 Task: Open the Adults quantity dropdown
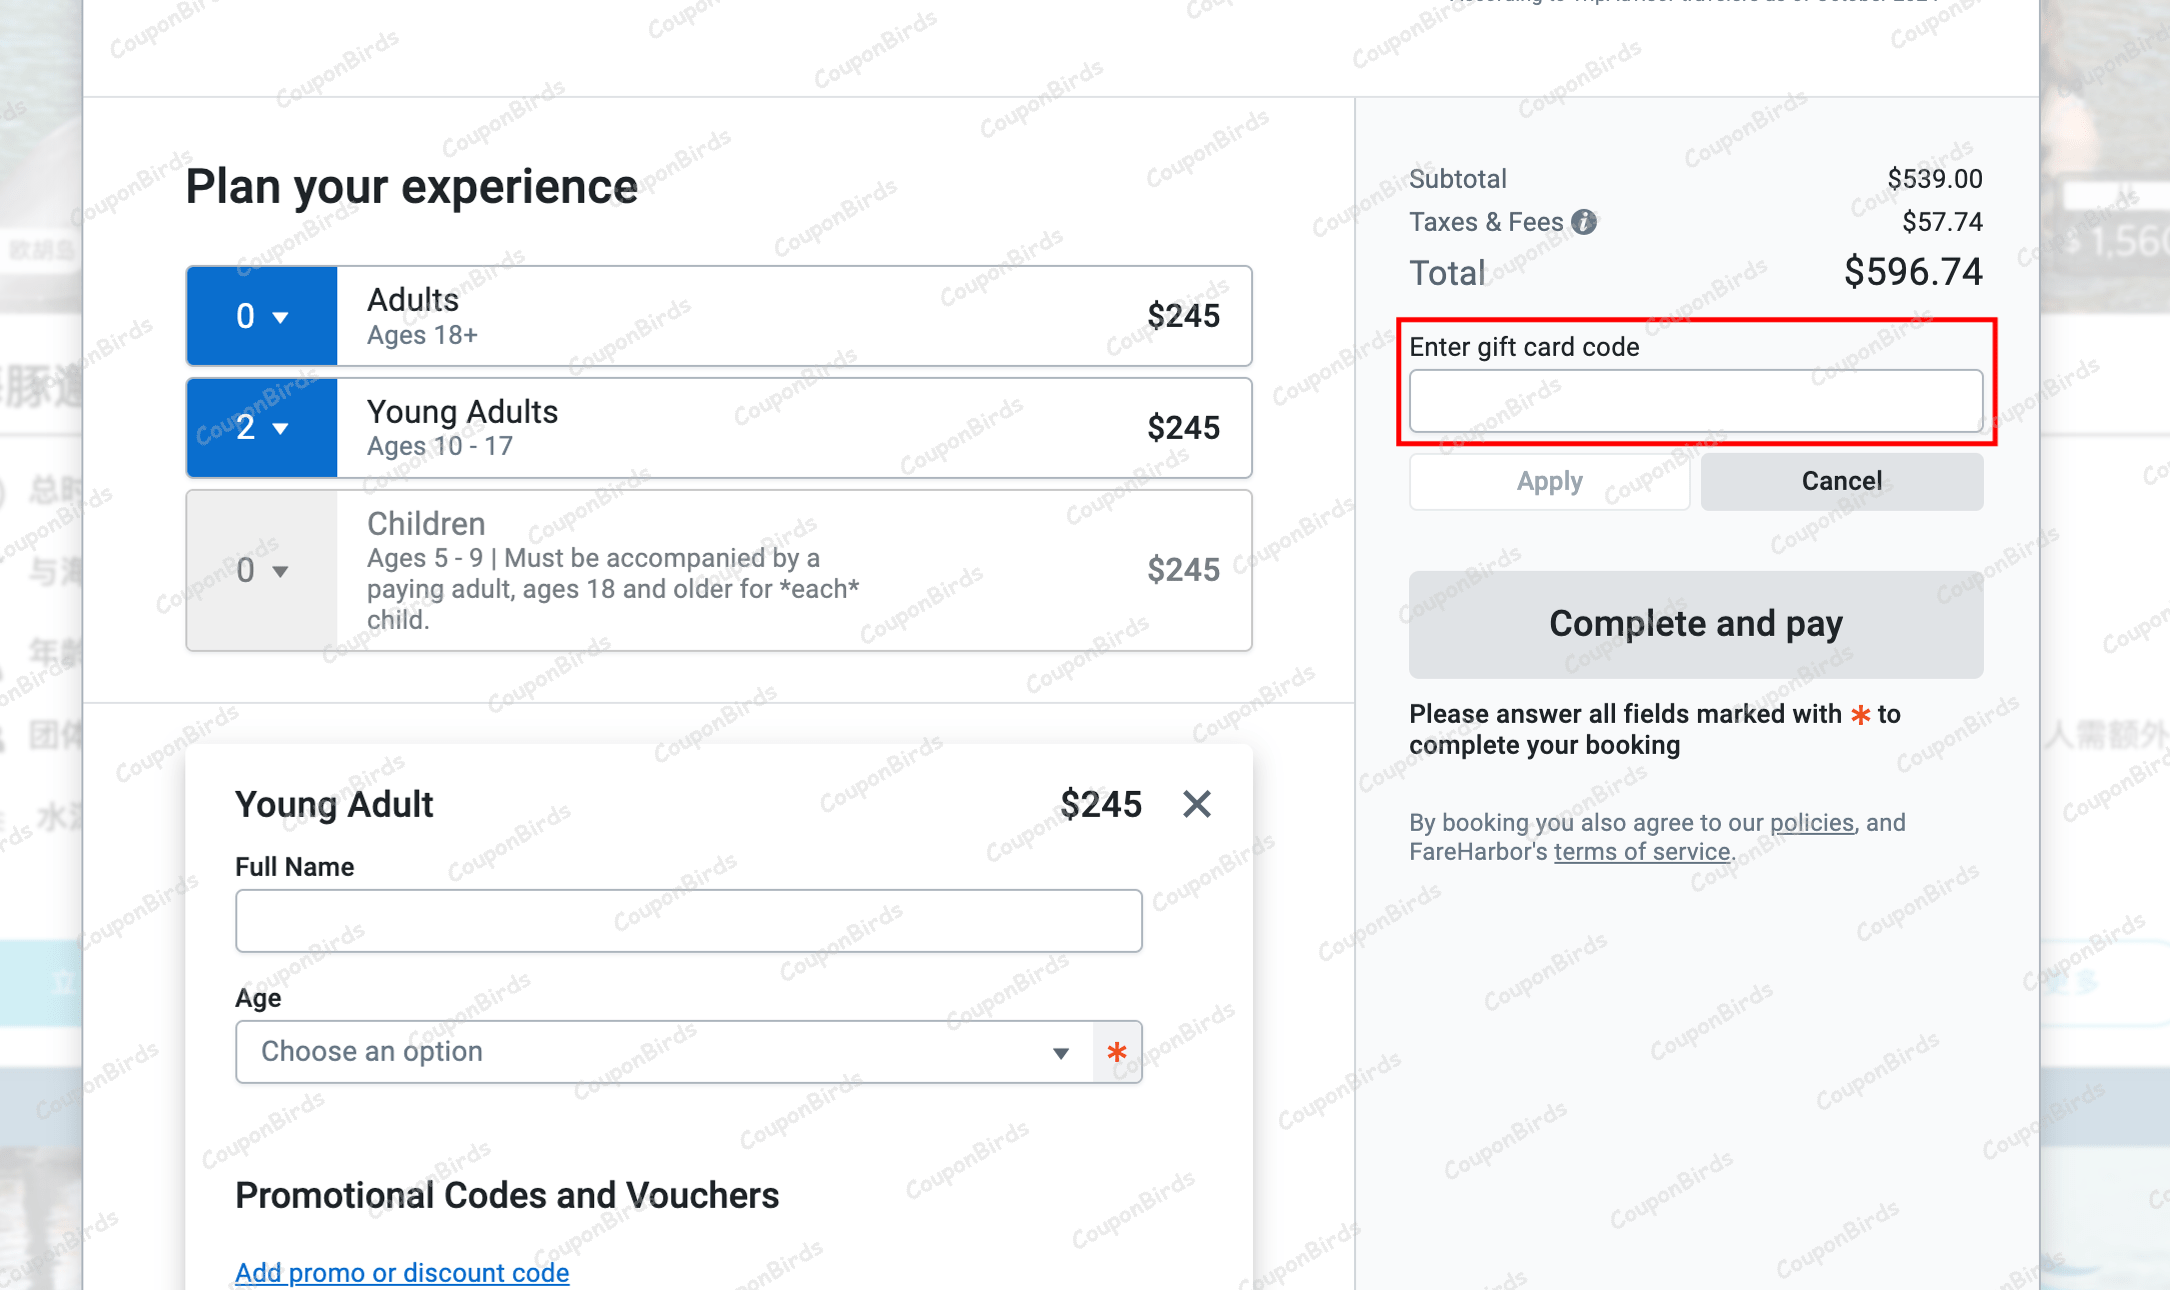(262, 316)
